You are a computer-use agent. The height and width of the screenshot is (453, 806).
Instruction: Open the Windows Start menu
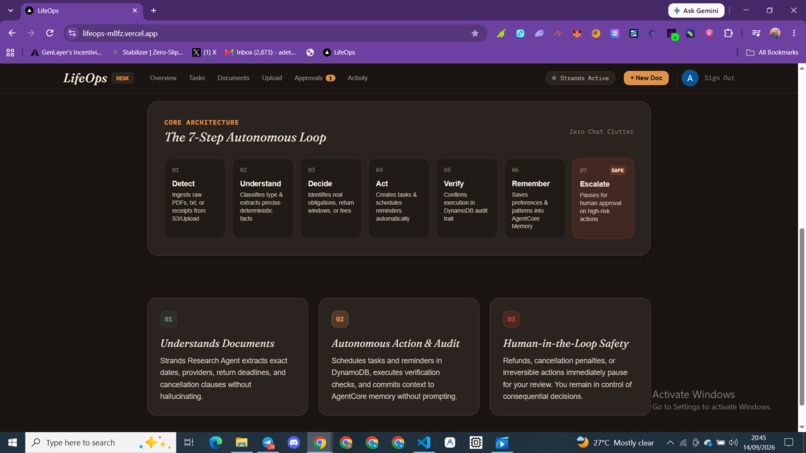point(12,442)
